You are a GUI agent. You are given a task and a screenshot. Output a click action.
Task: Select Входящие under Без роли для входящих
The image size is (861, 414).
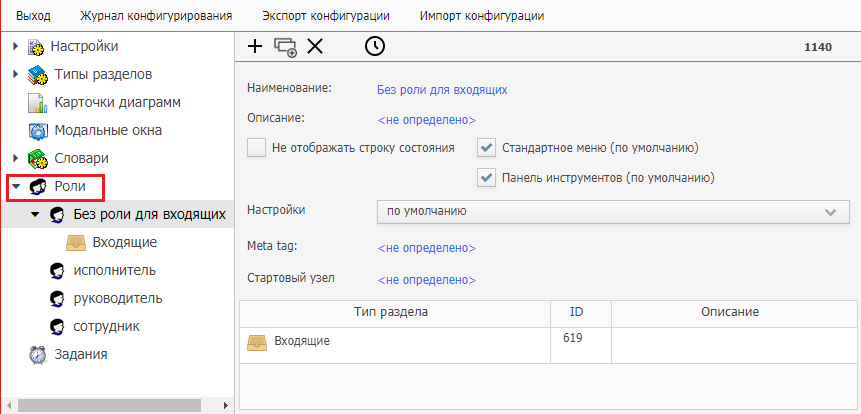[x=125, y=242]
